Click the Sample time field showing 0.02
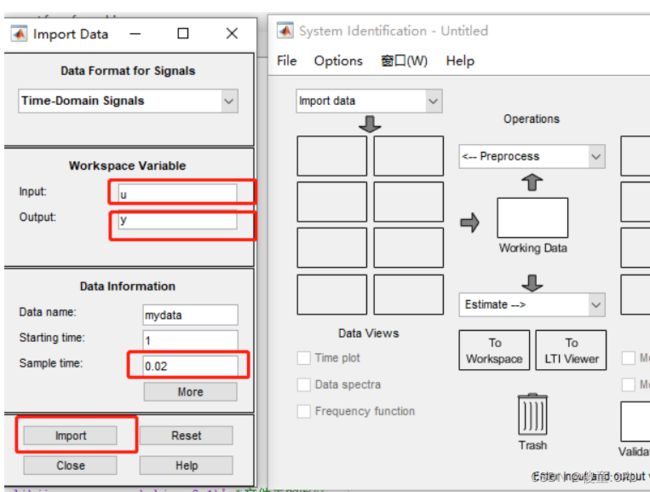 [x=190, y=366]
